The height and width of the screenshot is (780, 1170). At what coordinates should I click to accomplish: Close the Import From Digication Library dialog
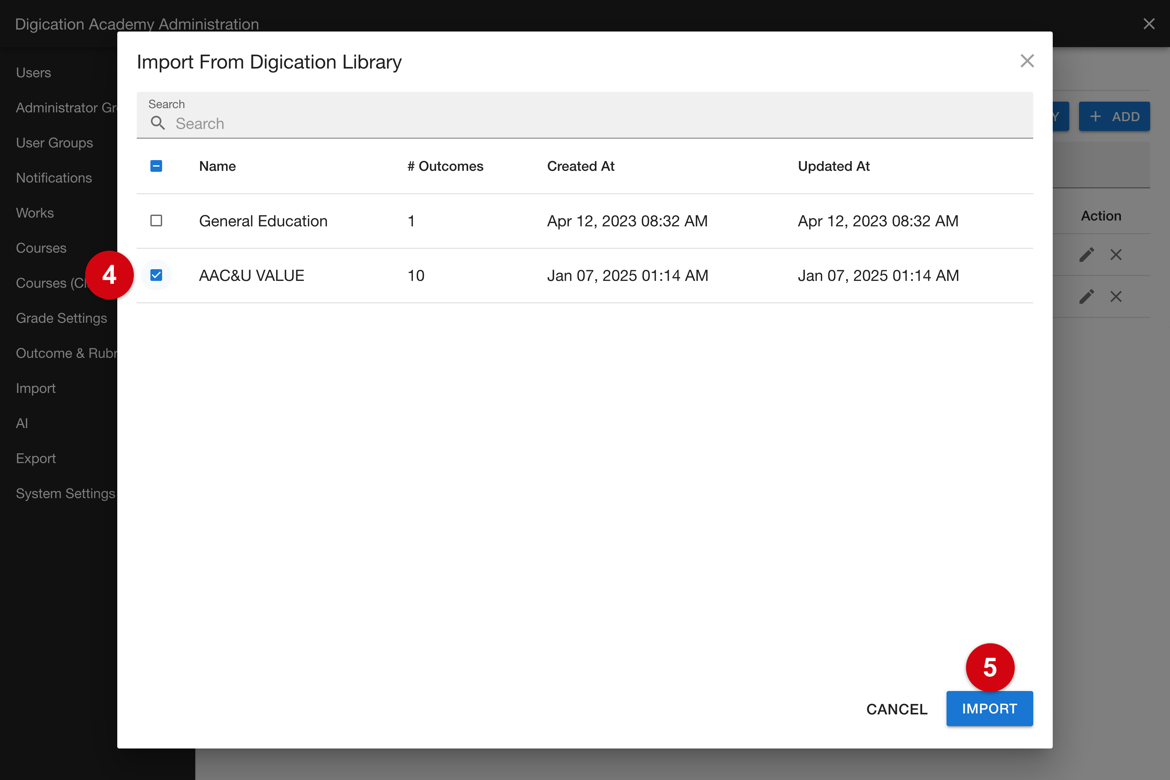click(1027, 61)
